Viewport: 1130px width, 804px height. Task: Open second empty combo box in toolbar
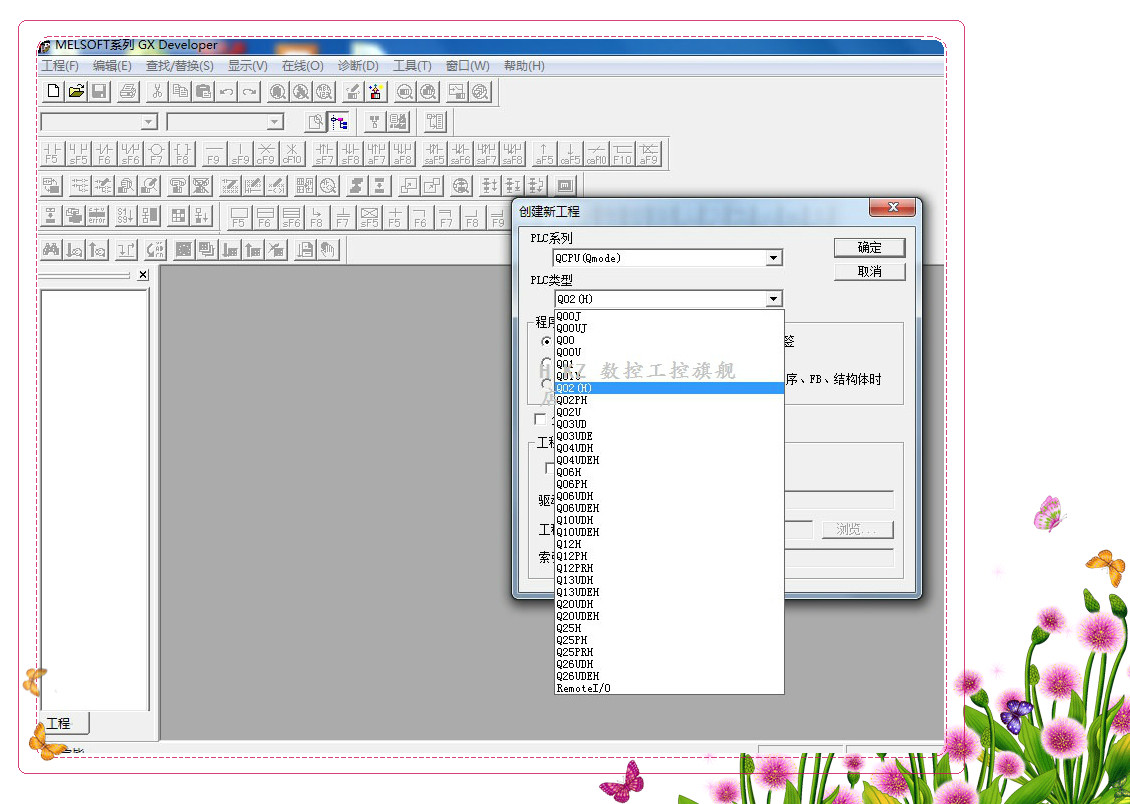tap(225, 122)
